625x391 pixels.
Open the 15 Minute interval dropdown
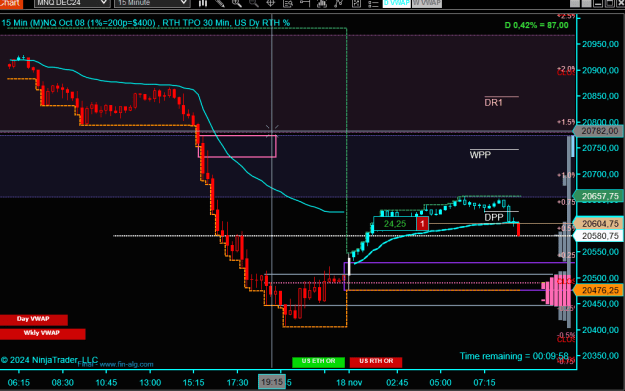tap(151, 3)
